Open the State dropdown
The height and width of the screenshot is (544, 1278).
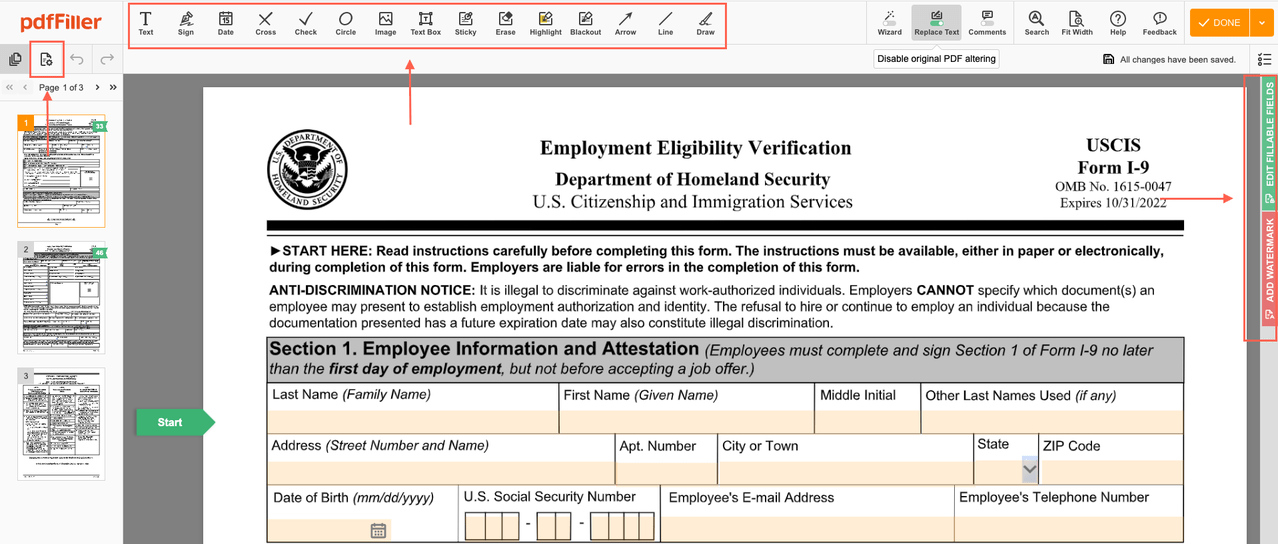click(1029, 469)
